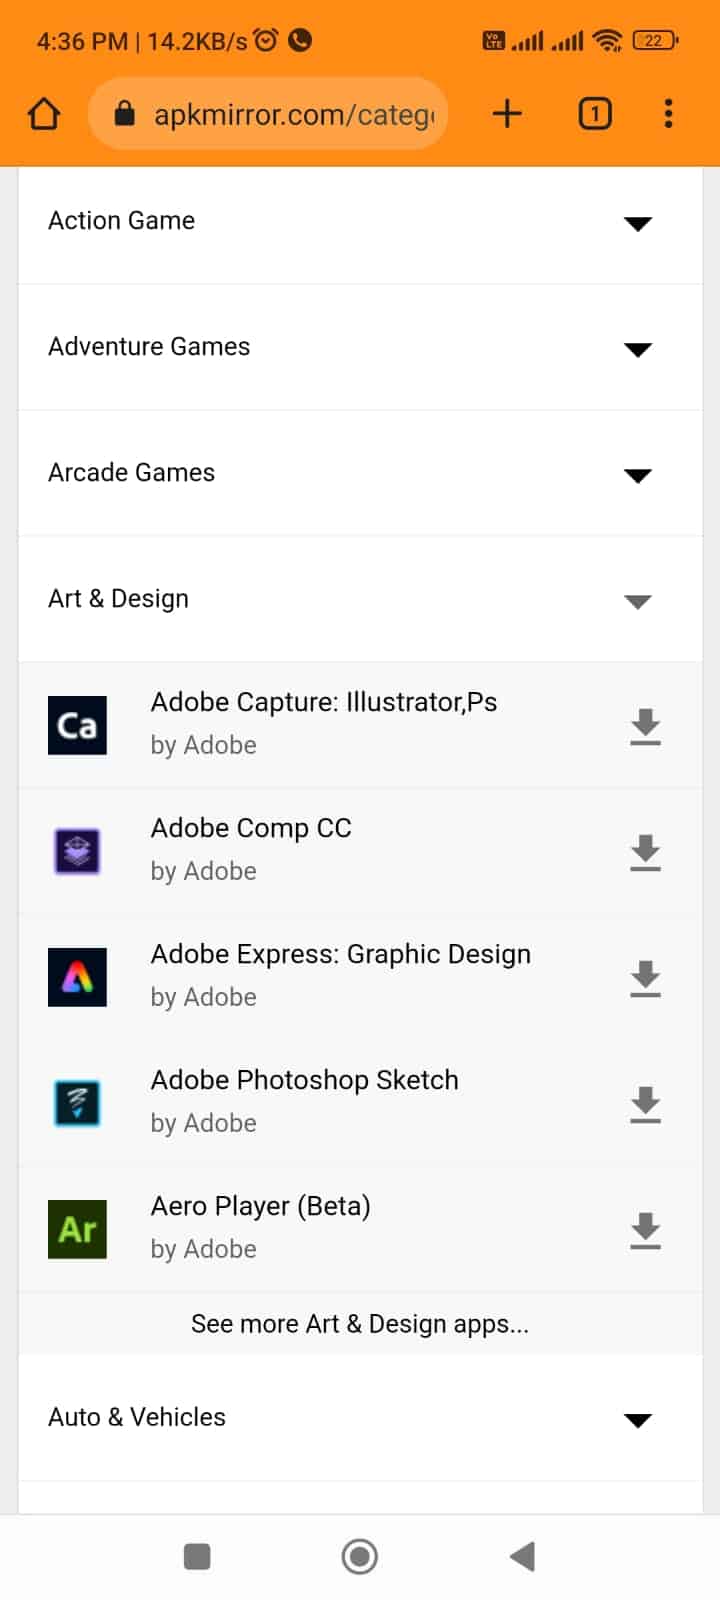This screenshot has height=1600, width=720.
Task: Tap the browser home icon
Action: coord(44,114)
